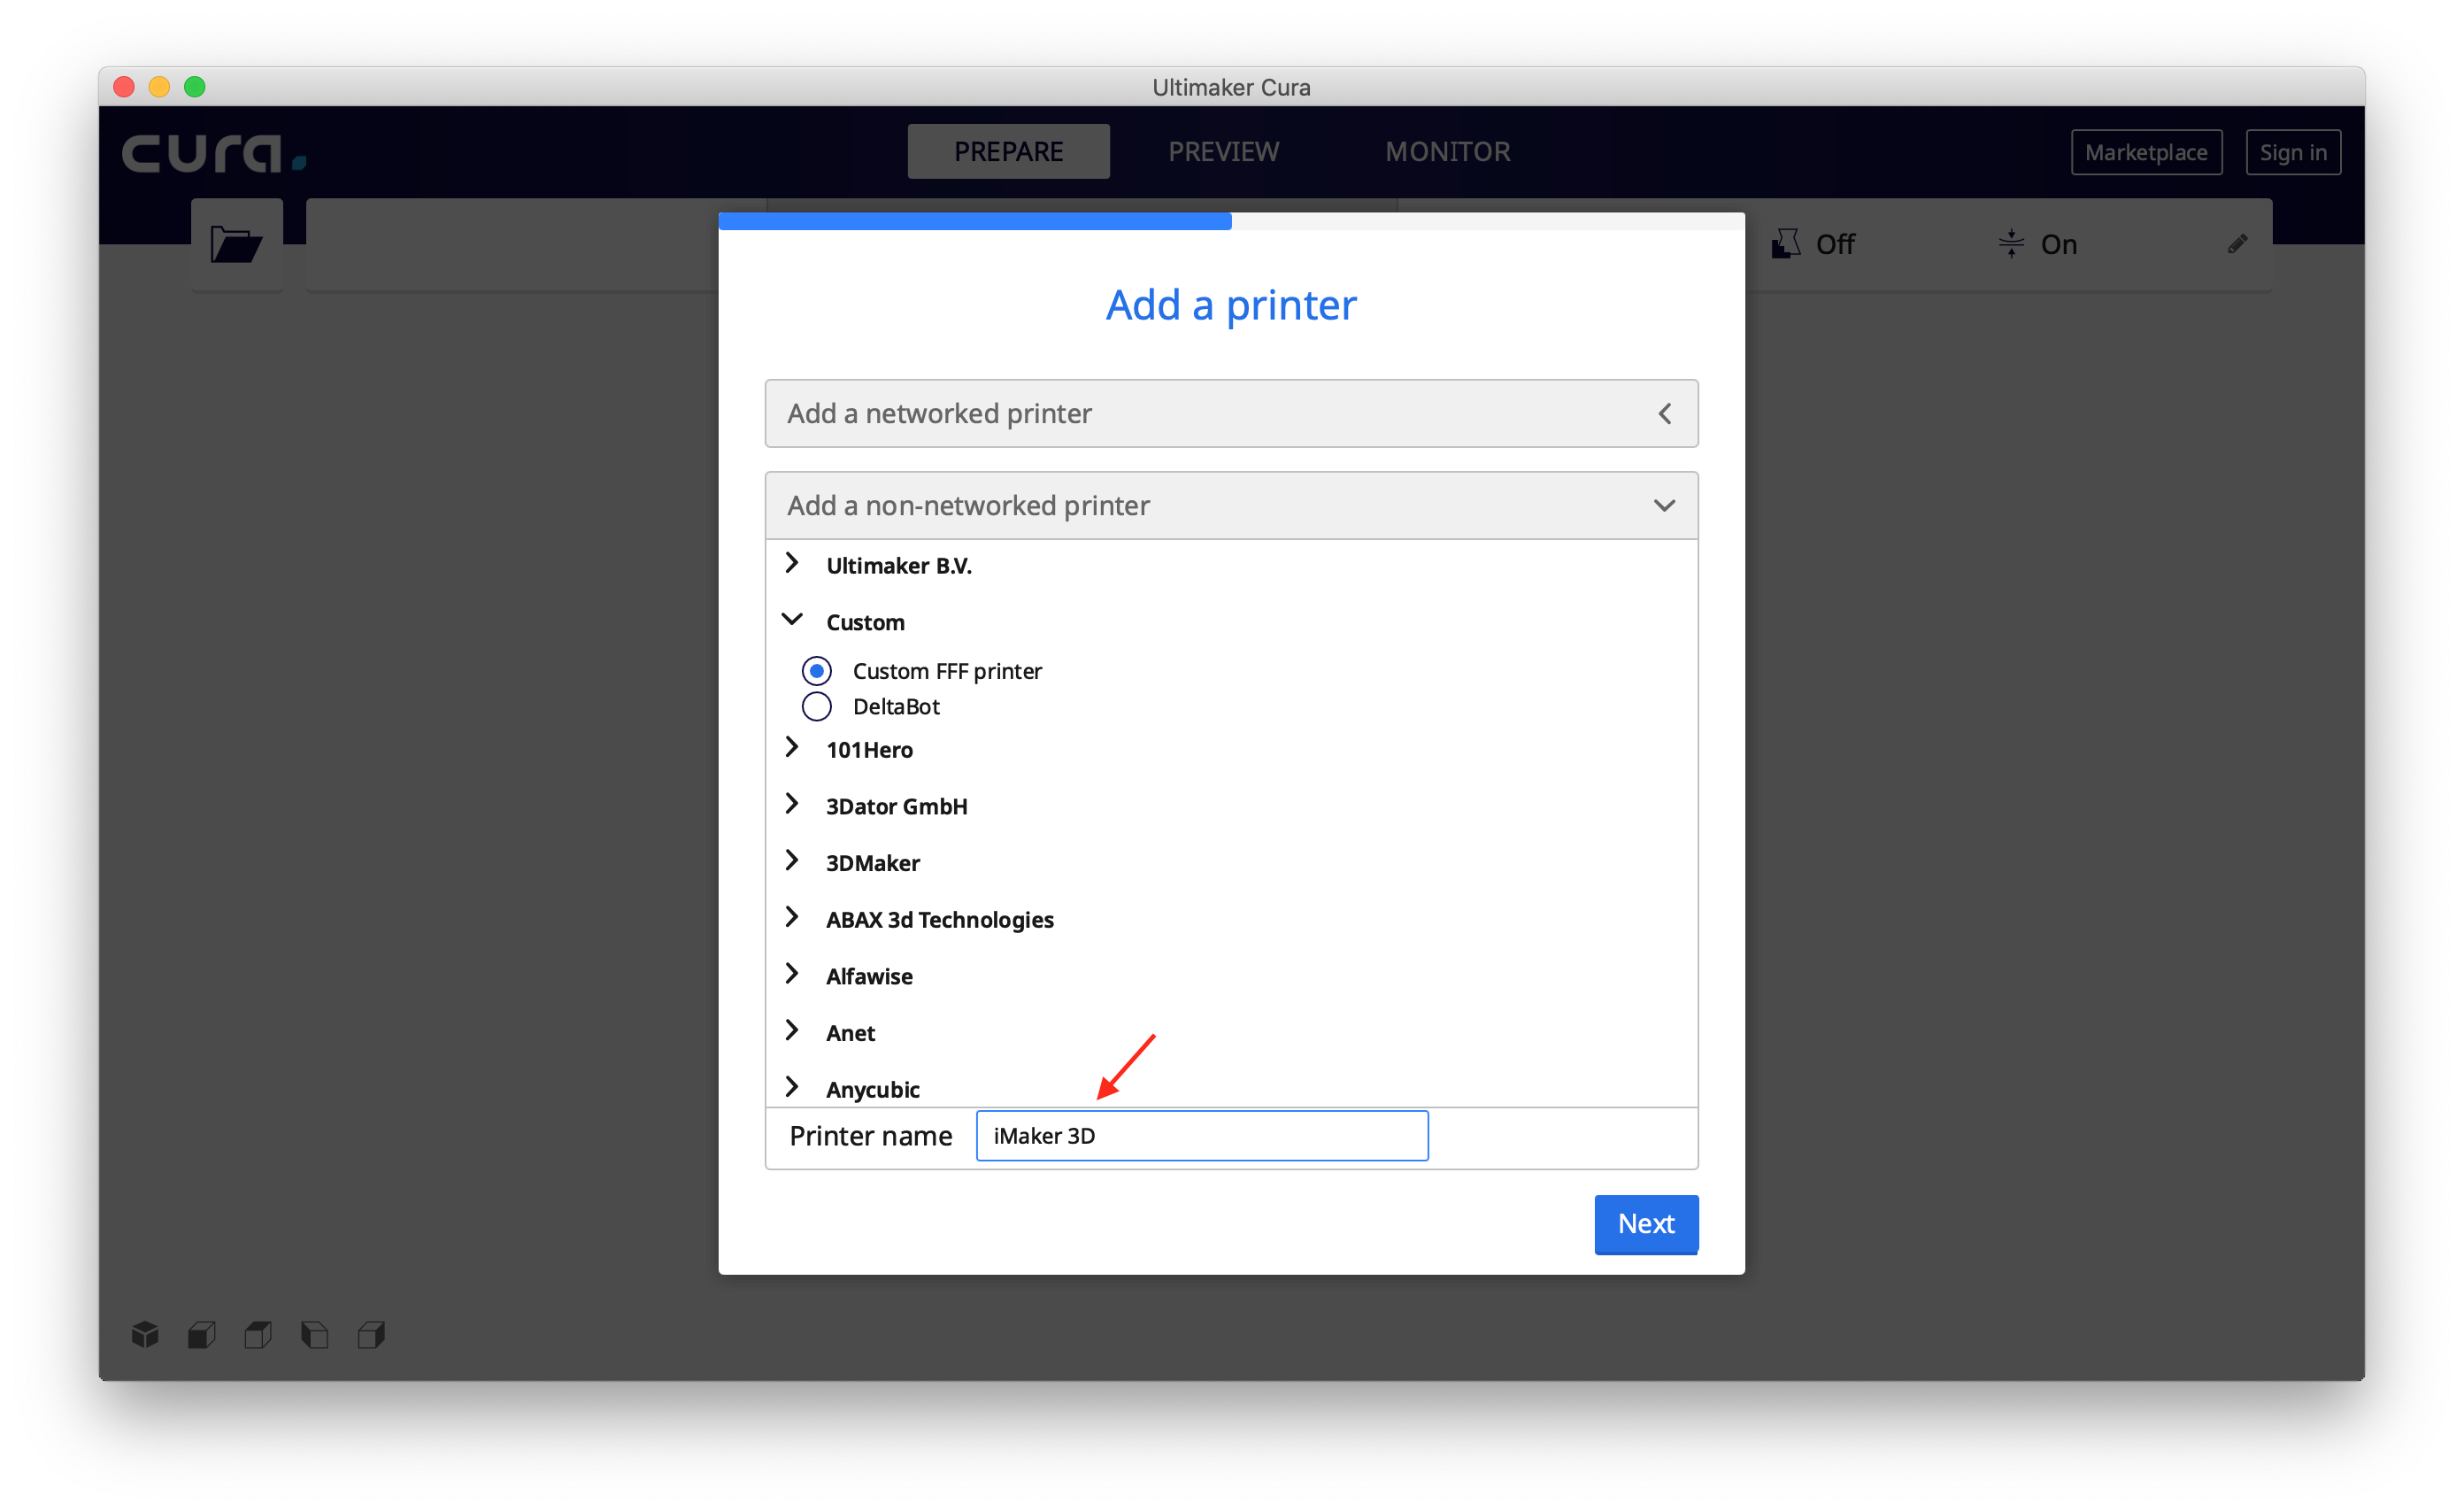This screenshot has width=2464, height=1512.
Task: Click the blue wizard progress bar
Action: (x=975, y=221)
